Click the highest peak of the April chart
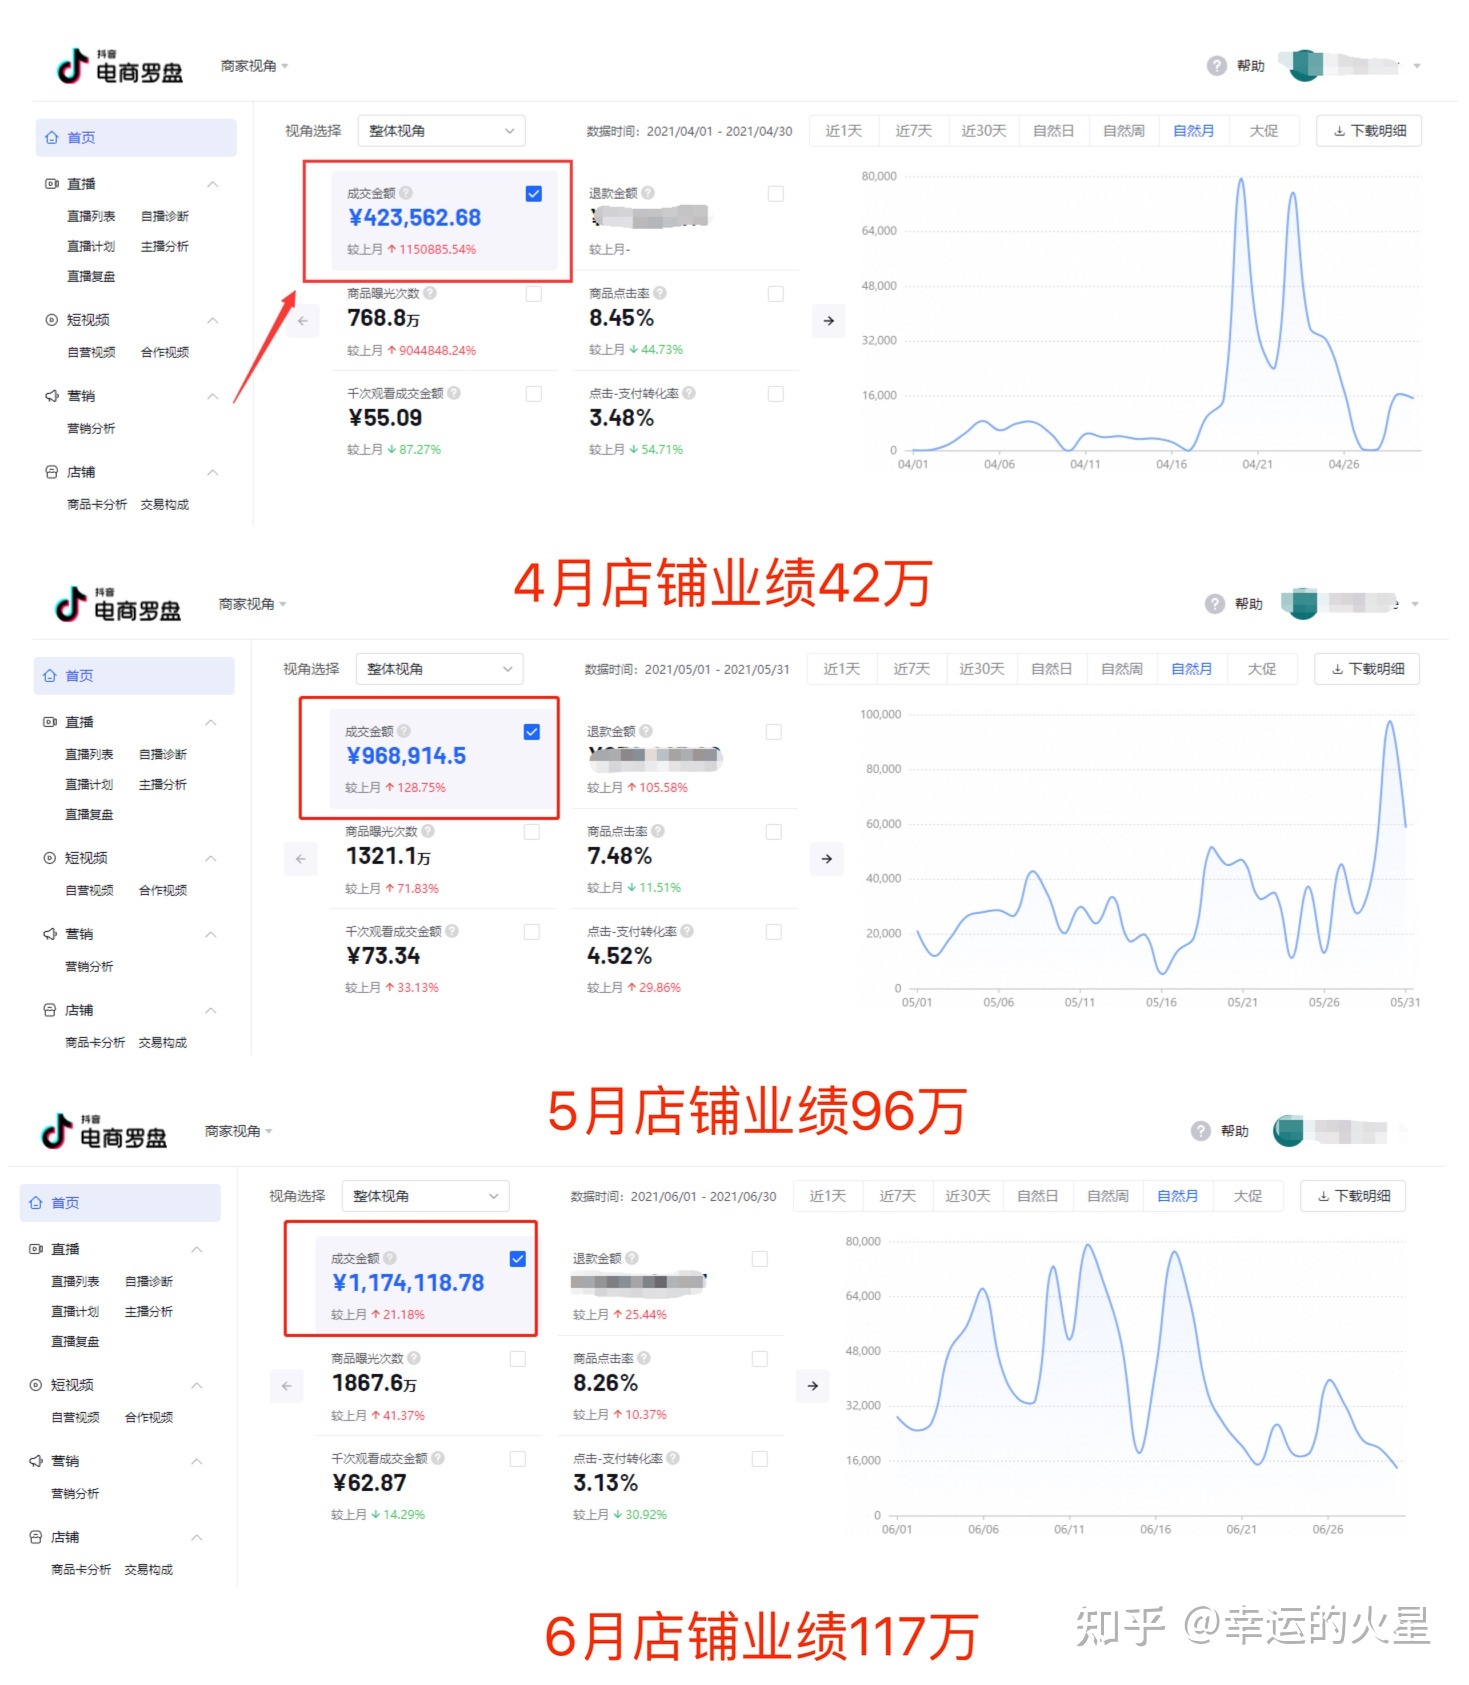Viewport: 1469px width, 1685px height. [1241, 180]
